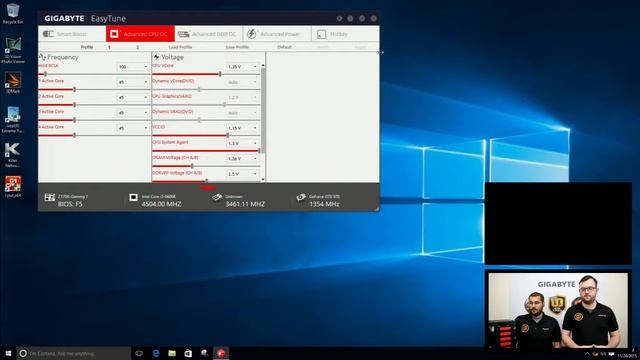Viewport: 640px width, 360px height.
Task: Click the 3 Active Core slider handle
Action: click(x=74, y=120)
